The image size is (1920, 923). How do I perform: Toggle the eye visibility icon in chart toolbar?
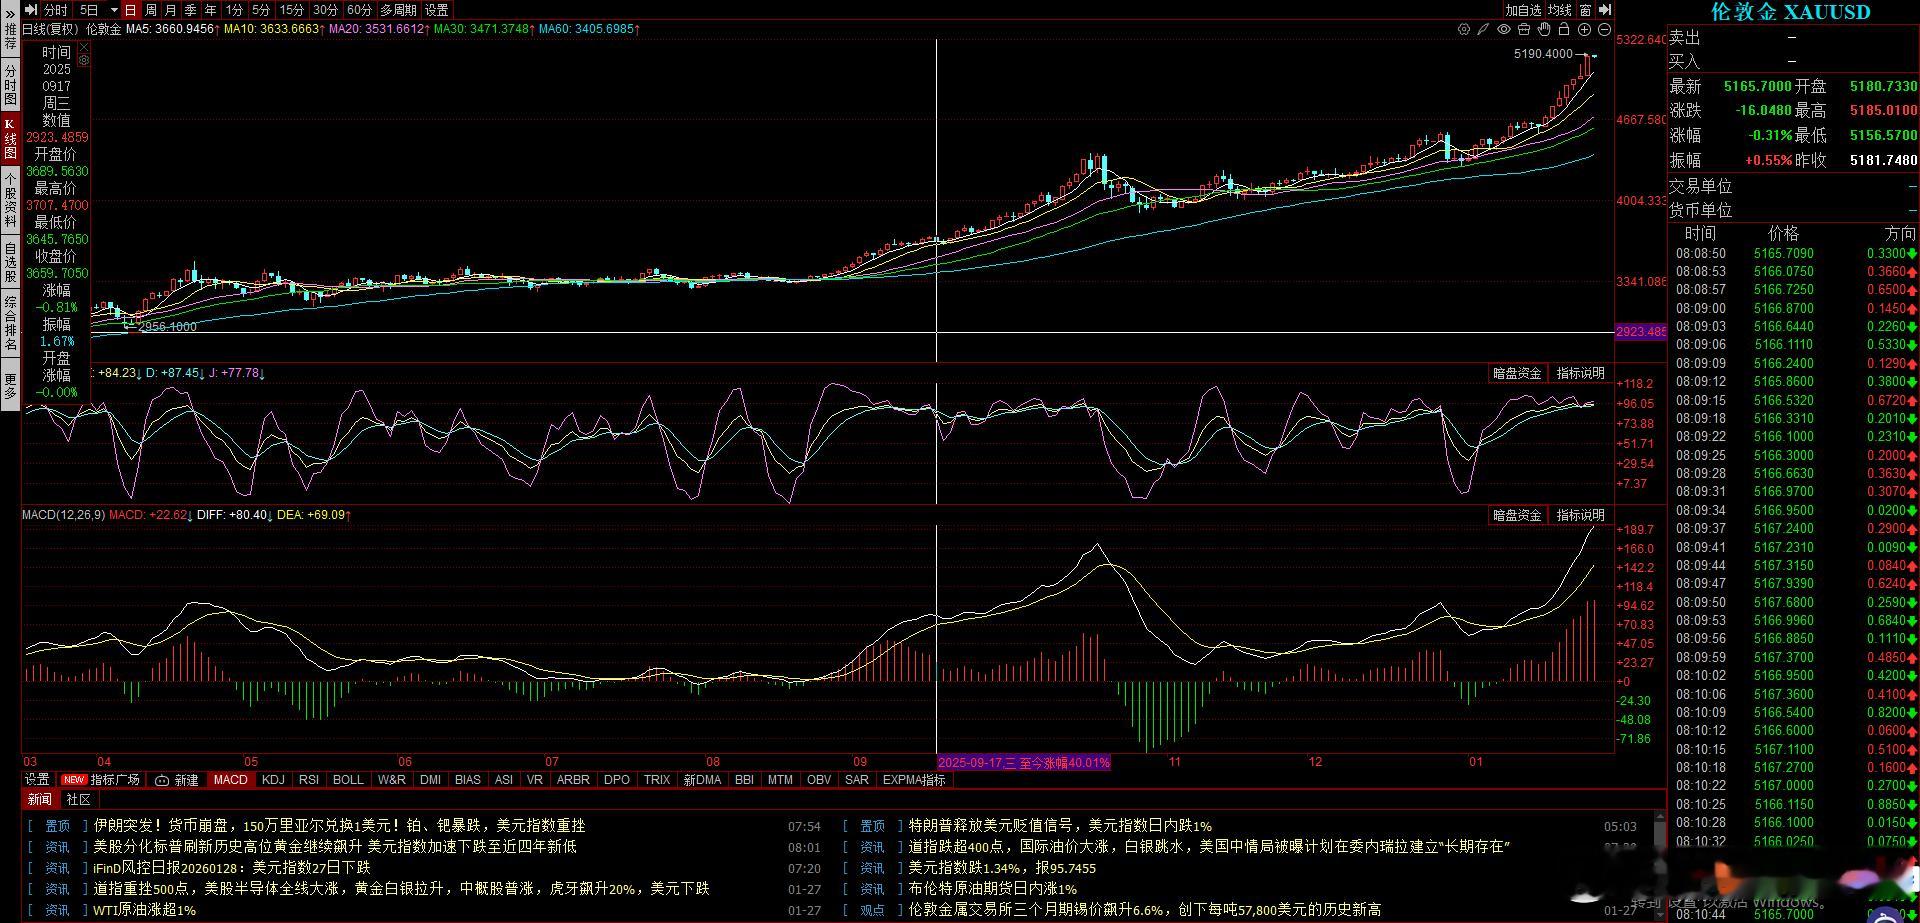pos(1504,29)
